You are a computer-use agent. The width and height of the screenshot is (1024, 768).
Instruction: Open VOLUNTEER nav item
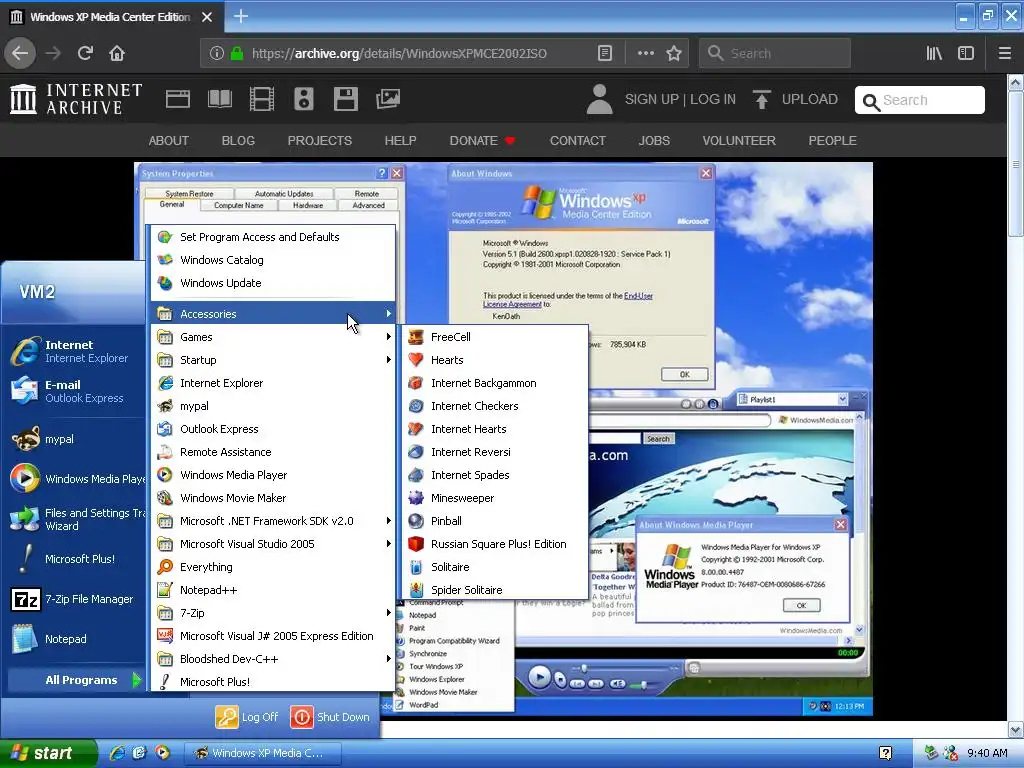(739, 140)
